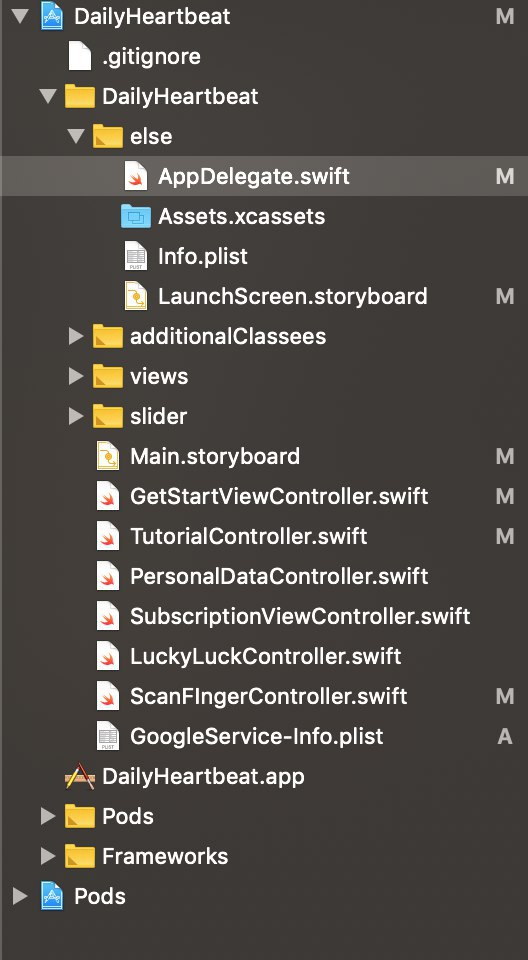The width and height of the screenshot is (528, 960).
Task: Open TutorialController.swift
Action: point(249,536)
